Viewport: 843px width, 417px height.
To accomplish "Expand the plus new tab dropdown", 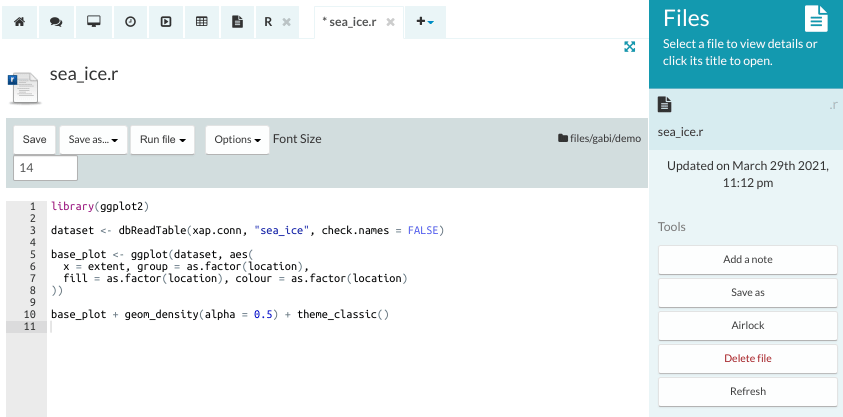I will pos(425,21).
